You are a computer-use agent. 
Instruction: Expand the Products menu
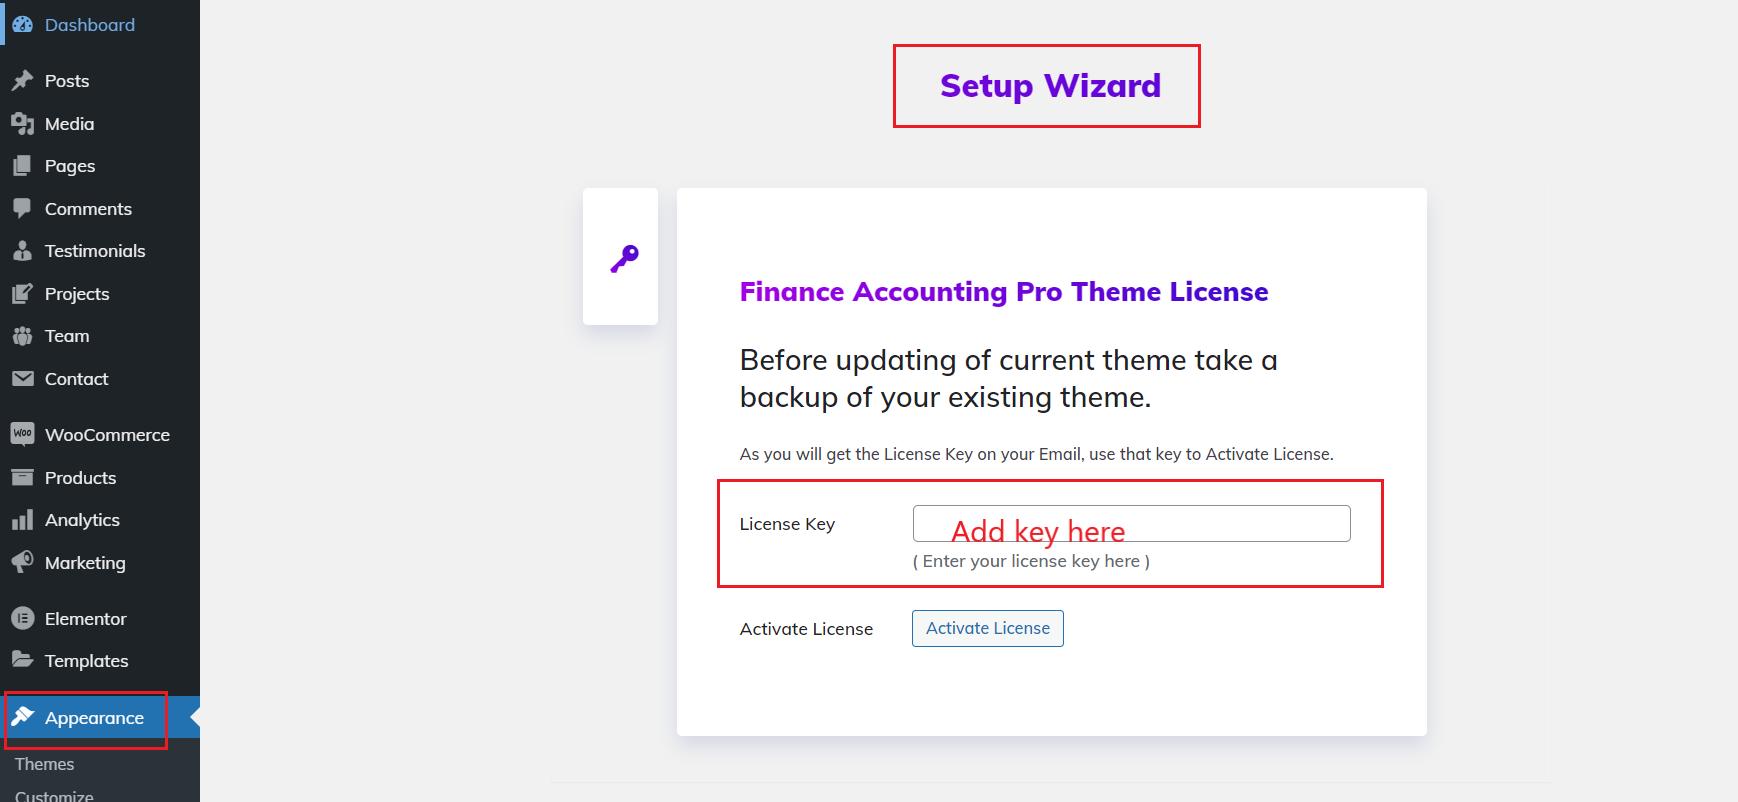coord(80,477)
